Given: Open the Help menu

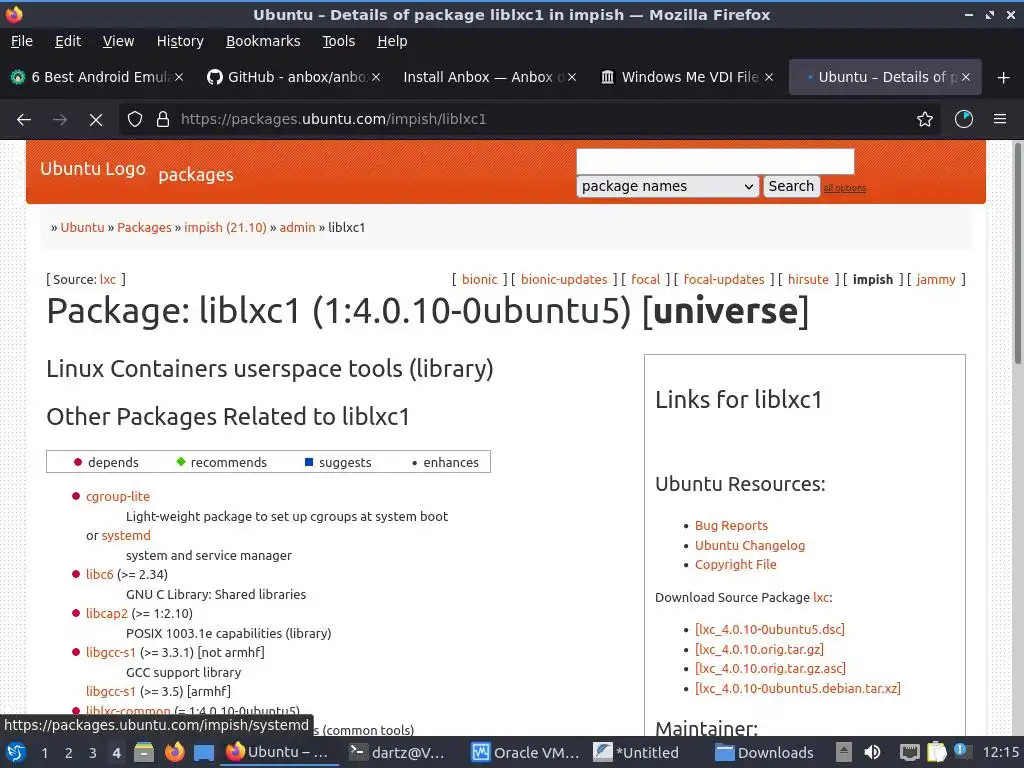Looking at the screenshot, I should click(x=392, y=41).
